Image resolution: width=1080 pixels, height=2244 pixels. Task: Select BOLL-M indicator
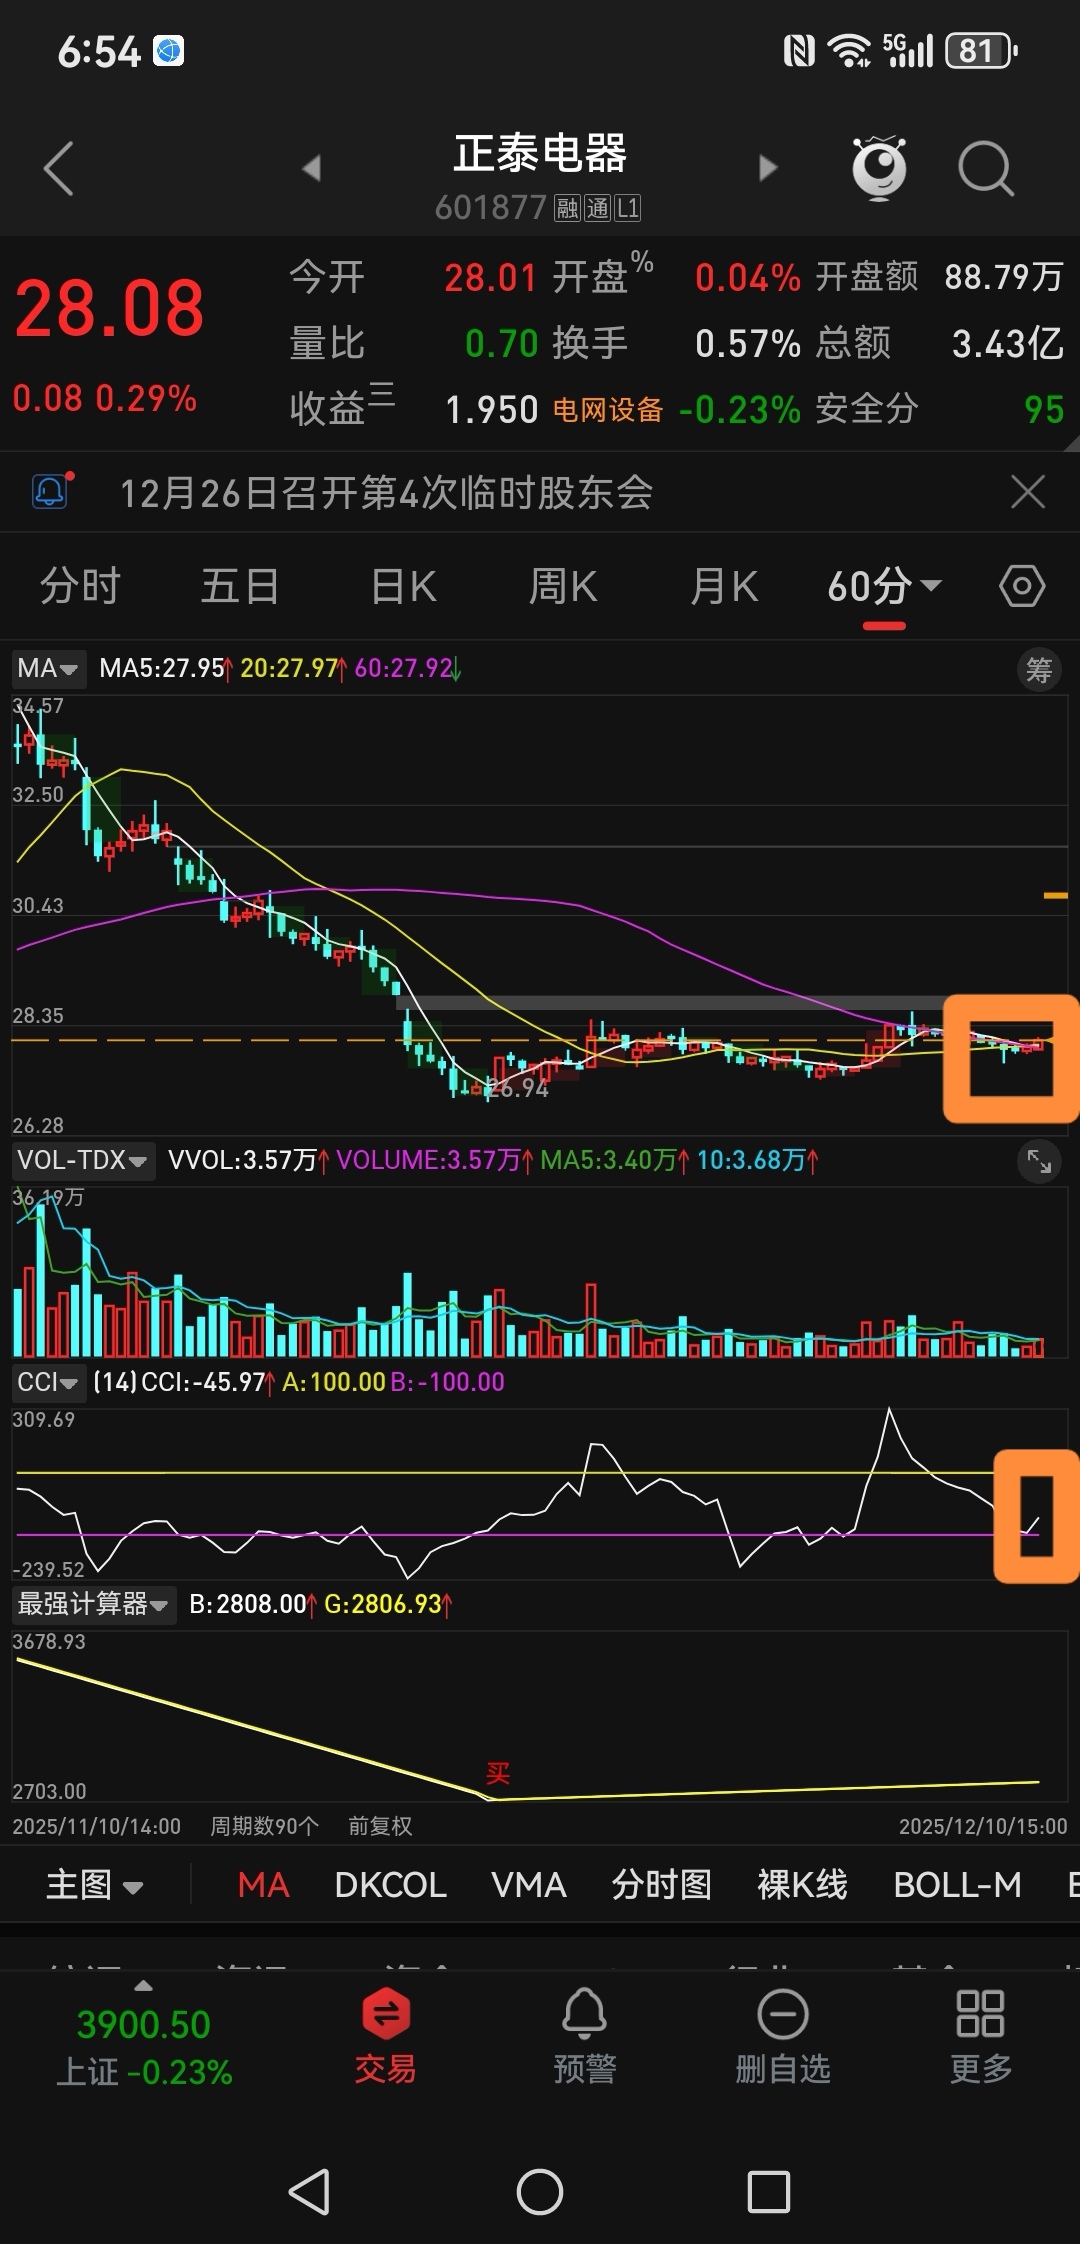tap(958, 1885)
